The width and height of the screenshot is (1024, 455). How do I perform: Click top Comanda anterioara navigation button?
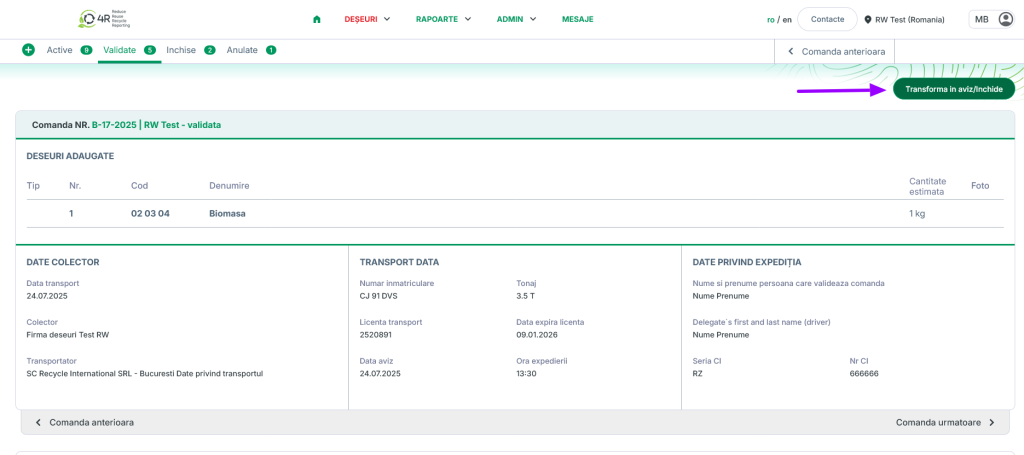click(x=836, y=50)
